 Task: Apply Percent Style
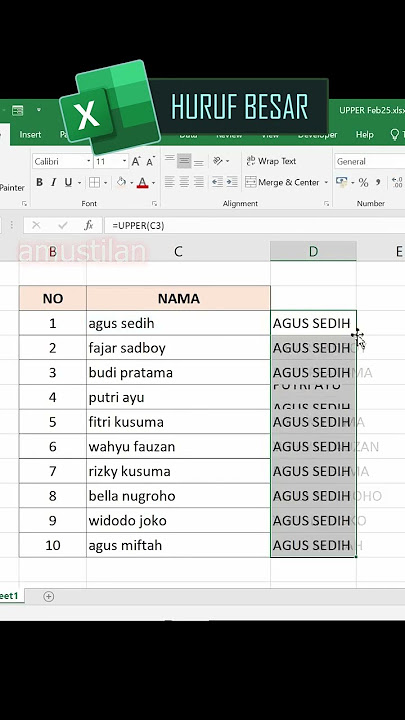click(363, 183)
